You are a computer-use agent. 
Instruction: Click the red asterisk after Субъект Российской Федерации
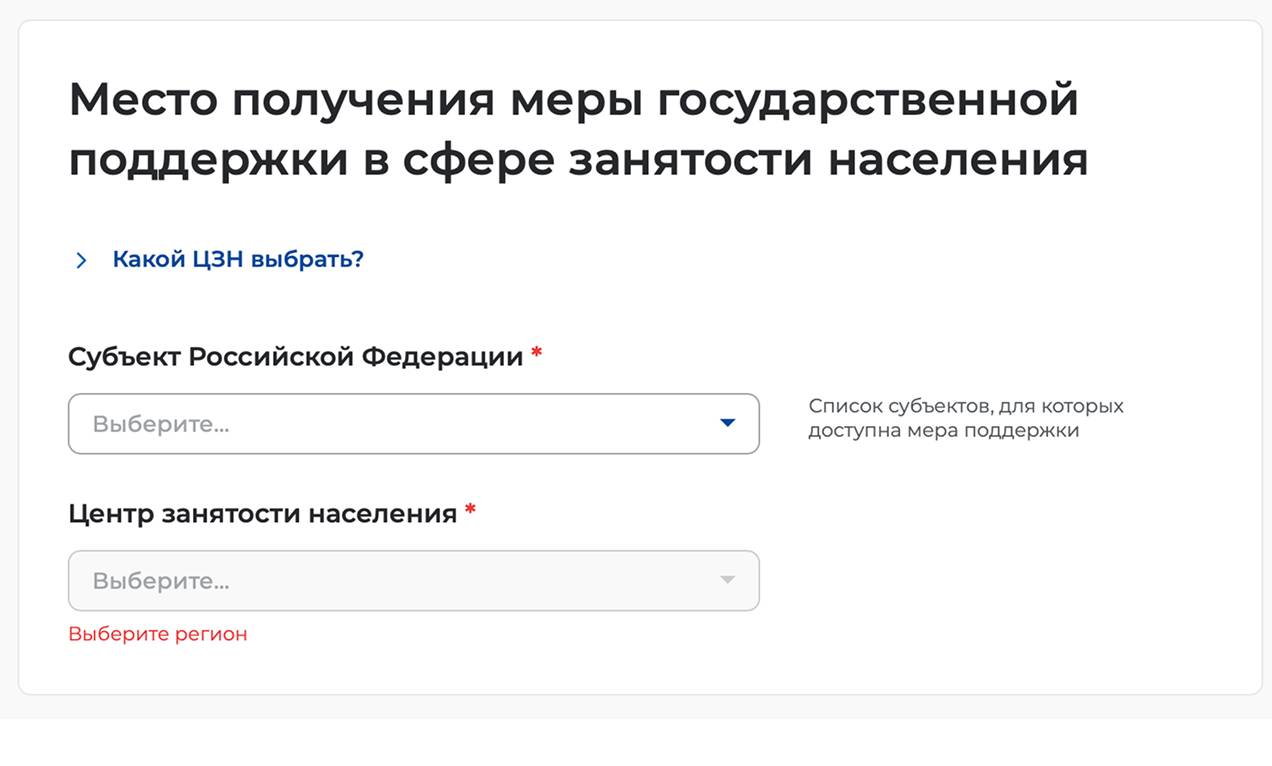[537, 354]
